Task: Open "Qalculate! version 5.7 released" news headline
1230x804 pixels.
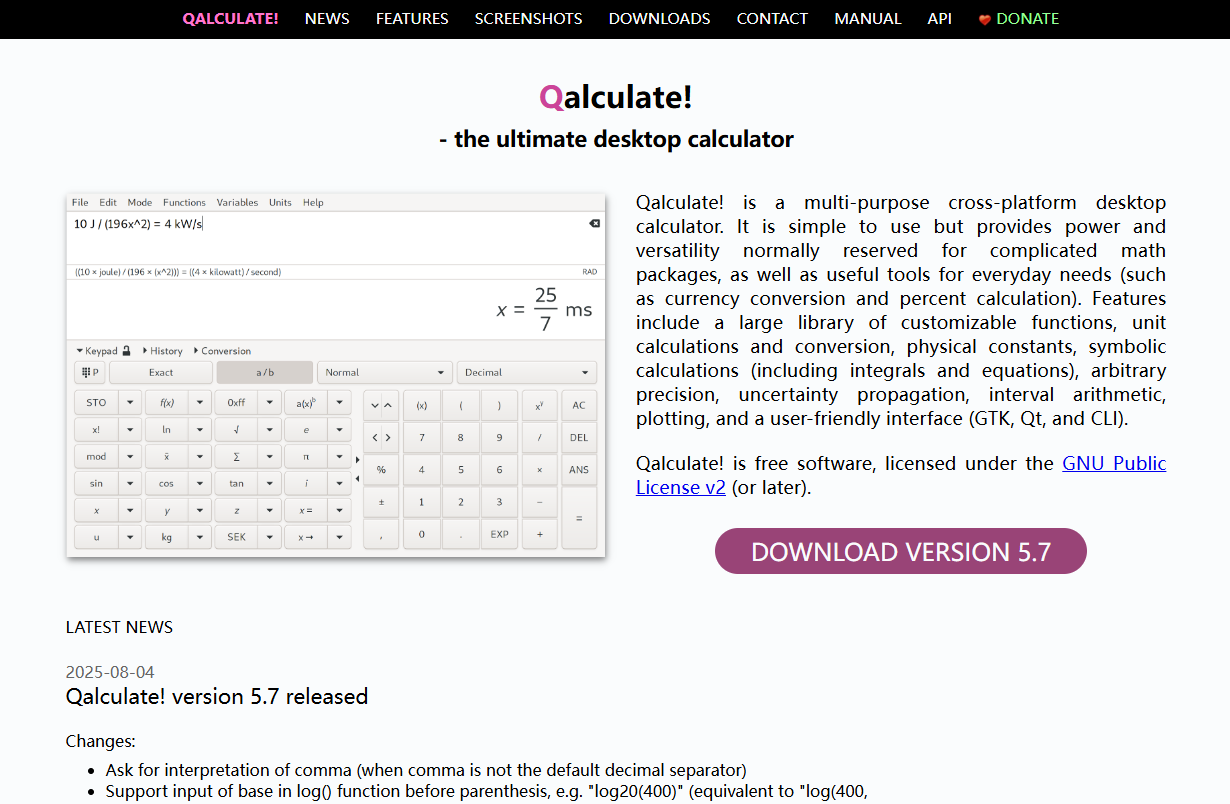Action: (x=217, y=696)
